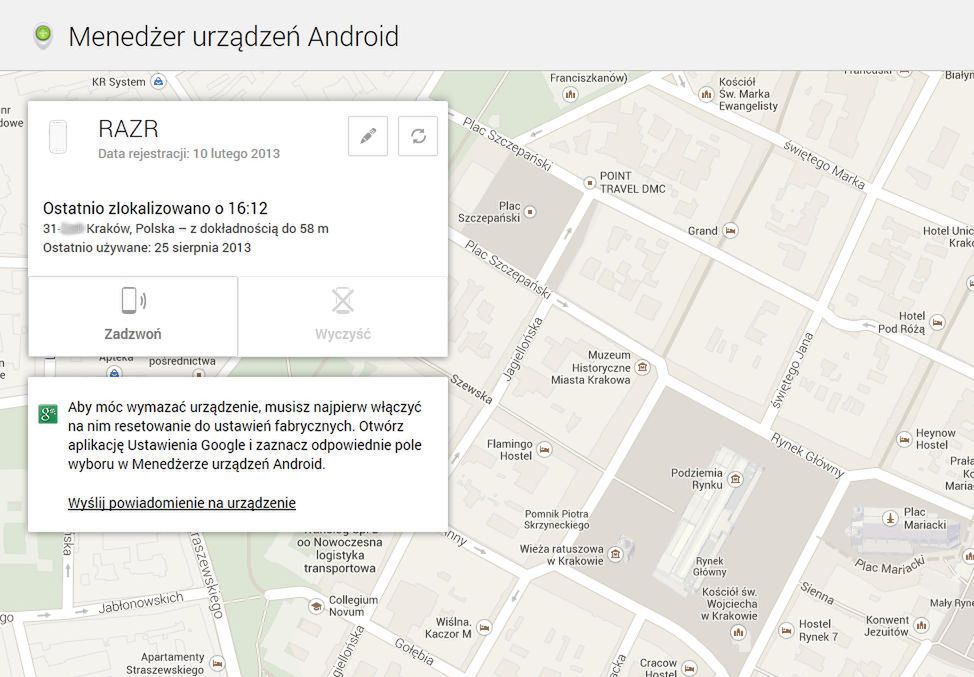Rename device with the pencil edit icon
Screen dimensions: 974x677
(368, 135)
